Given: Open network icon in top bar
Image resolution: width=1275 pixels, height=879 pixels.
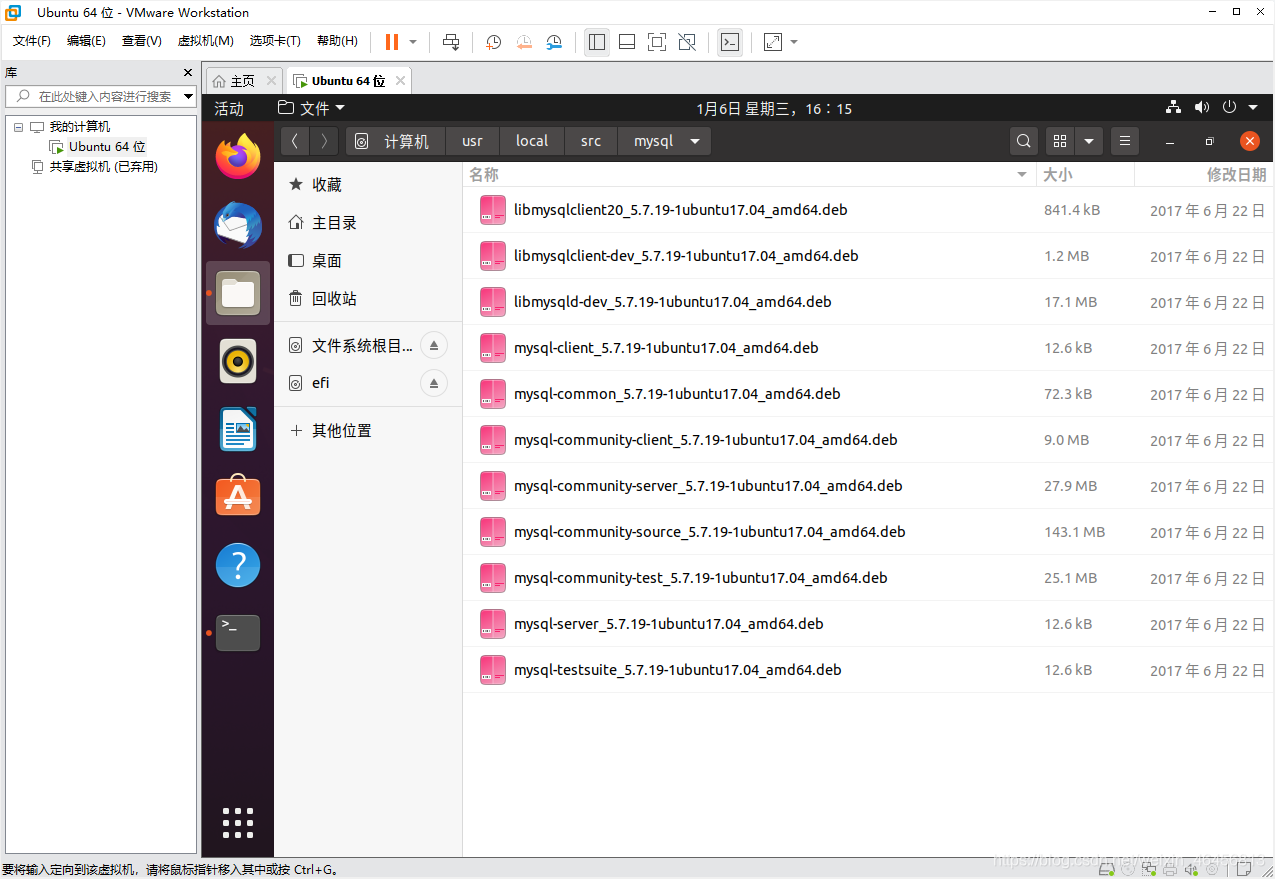Looking at the screenshot, I should click(x=1175, y=108).
